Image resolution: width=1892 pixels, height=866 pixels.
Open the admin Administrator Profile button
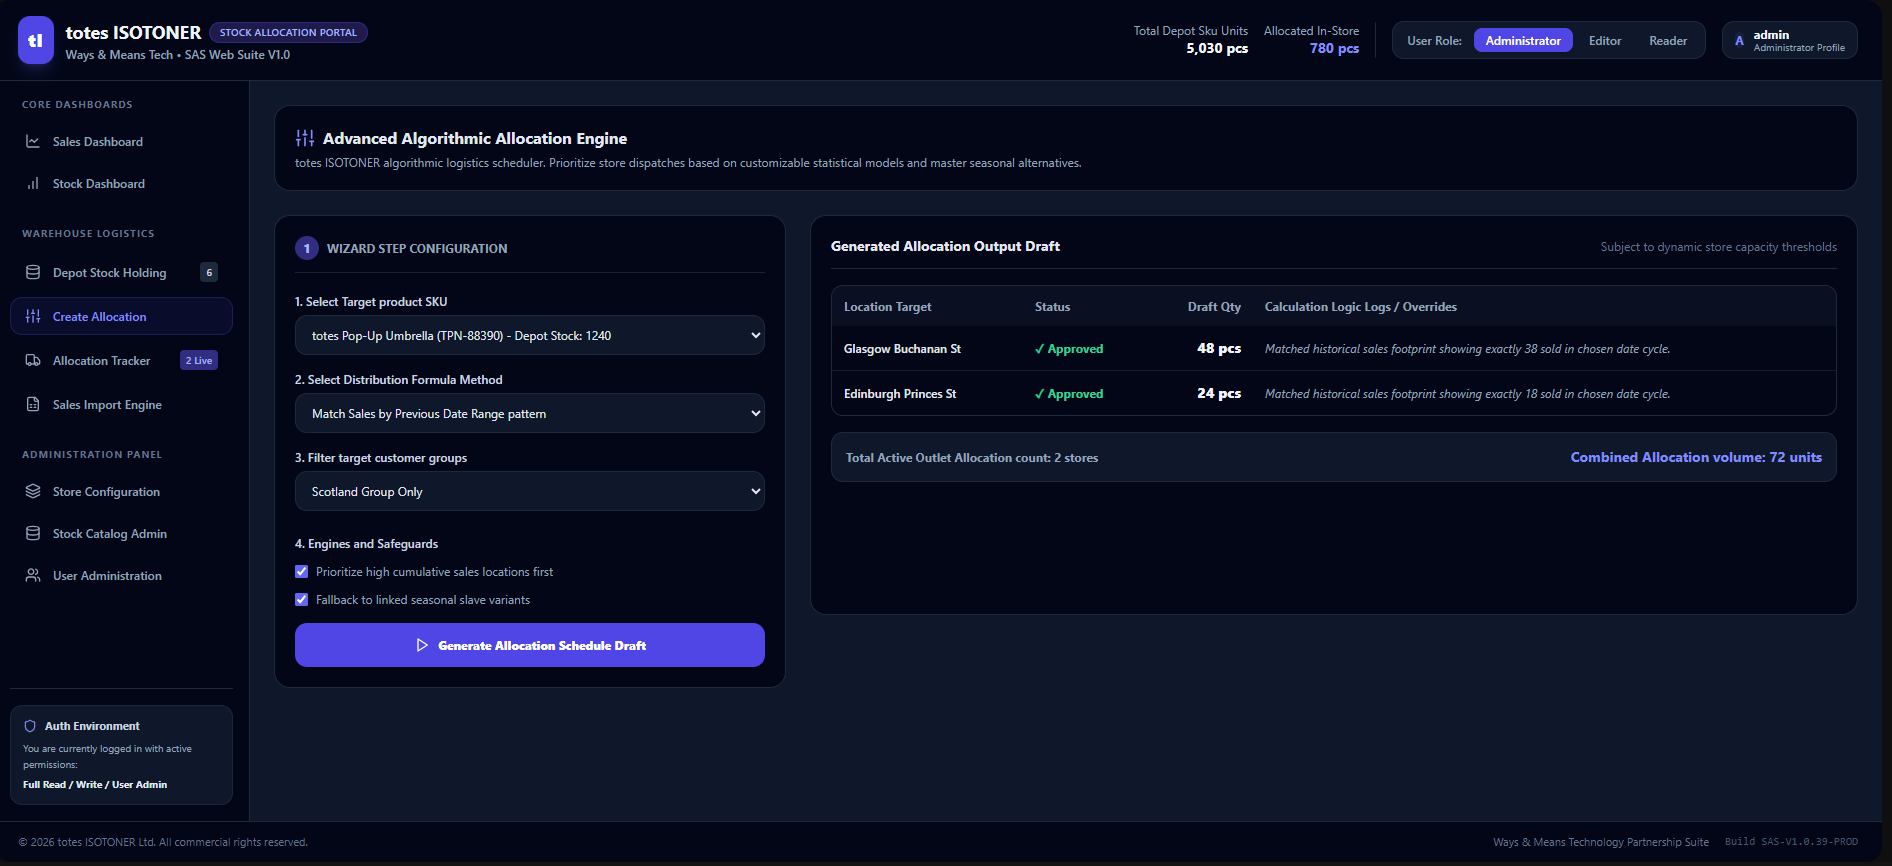tap(1790, 41)
